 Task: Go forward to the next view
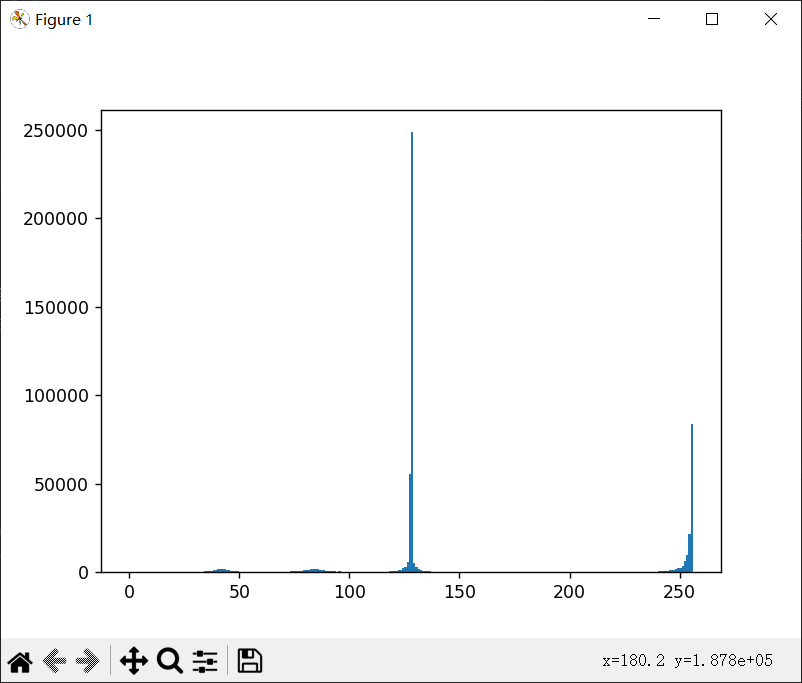(x=87, y=661)
